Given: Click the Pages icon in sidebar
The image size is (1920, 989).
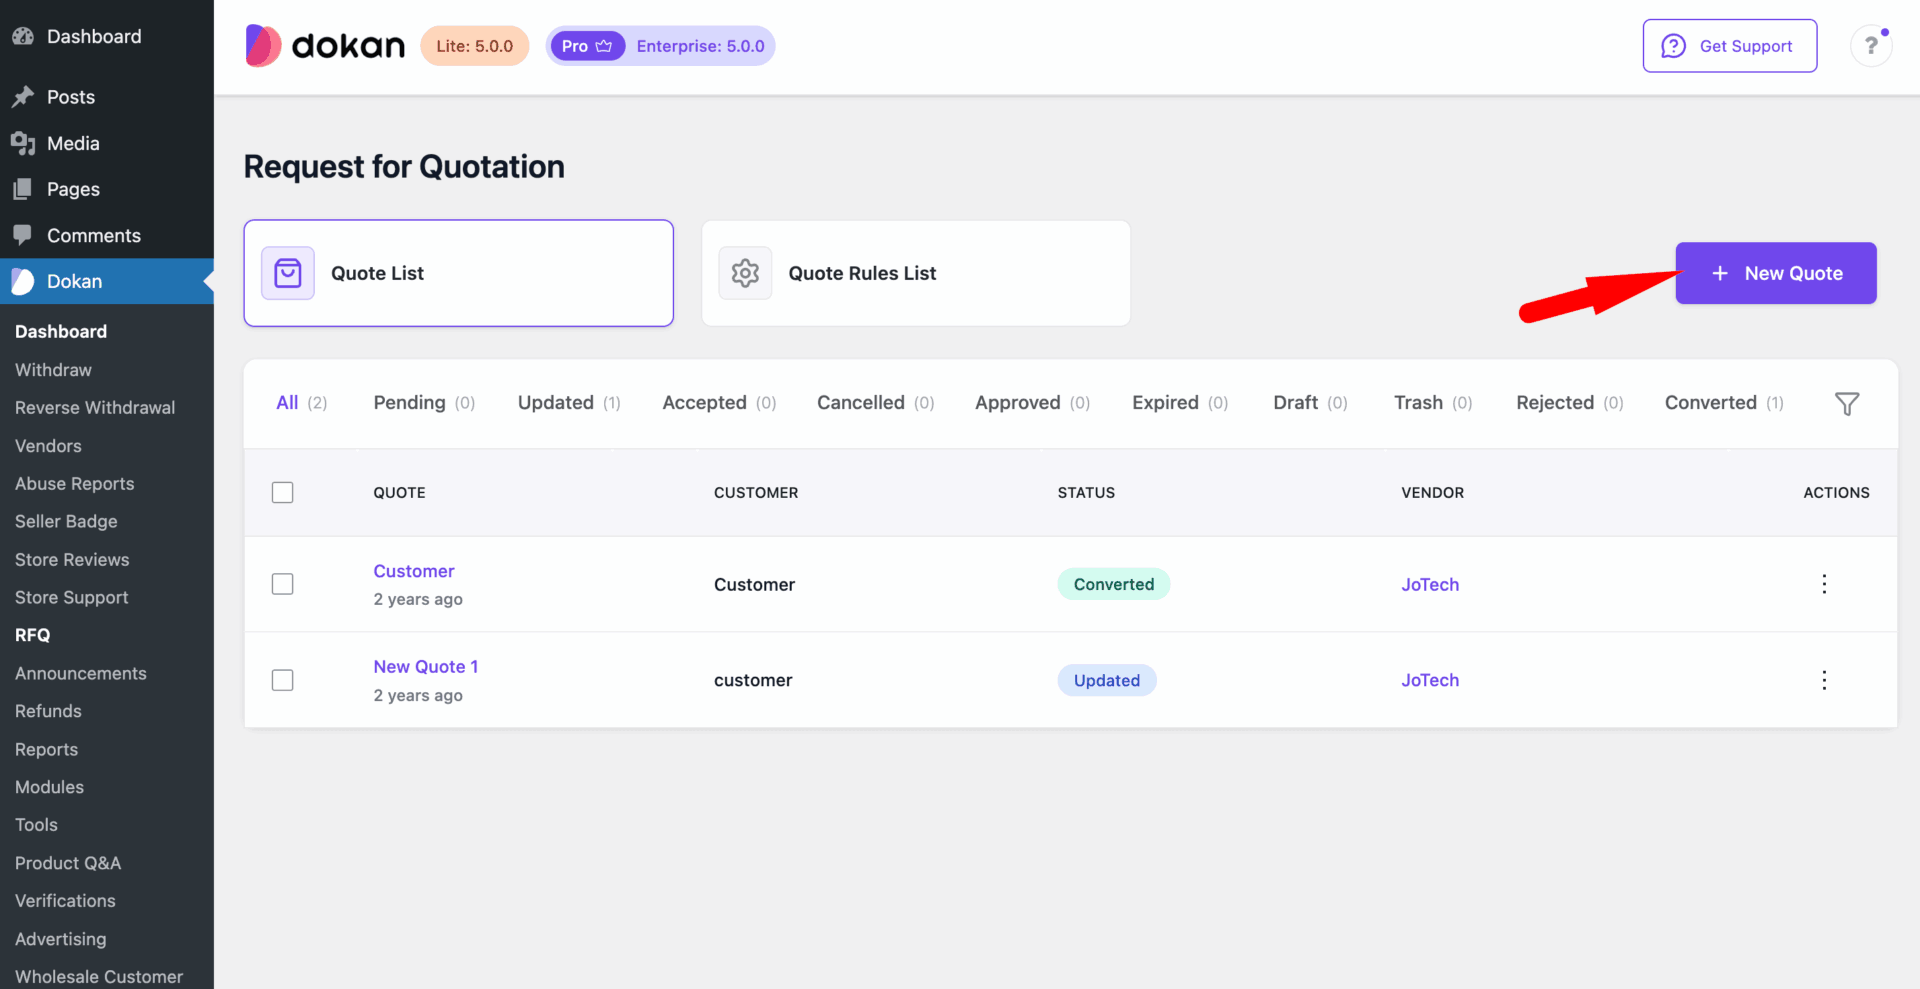Looking at the screenshot, I should pyautogui.click(x=23, y=189).
